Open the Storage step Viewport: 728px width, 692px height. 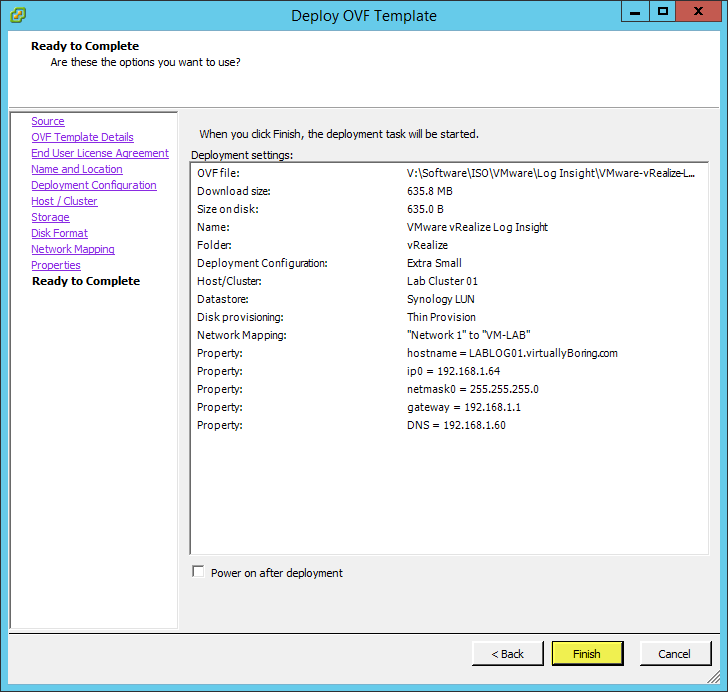50,217
